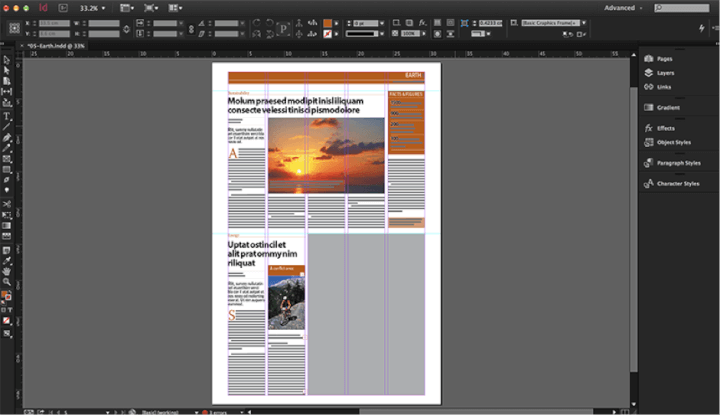Select the Type tool in the toolbox

coord(7,116)
